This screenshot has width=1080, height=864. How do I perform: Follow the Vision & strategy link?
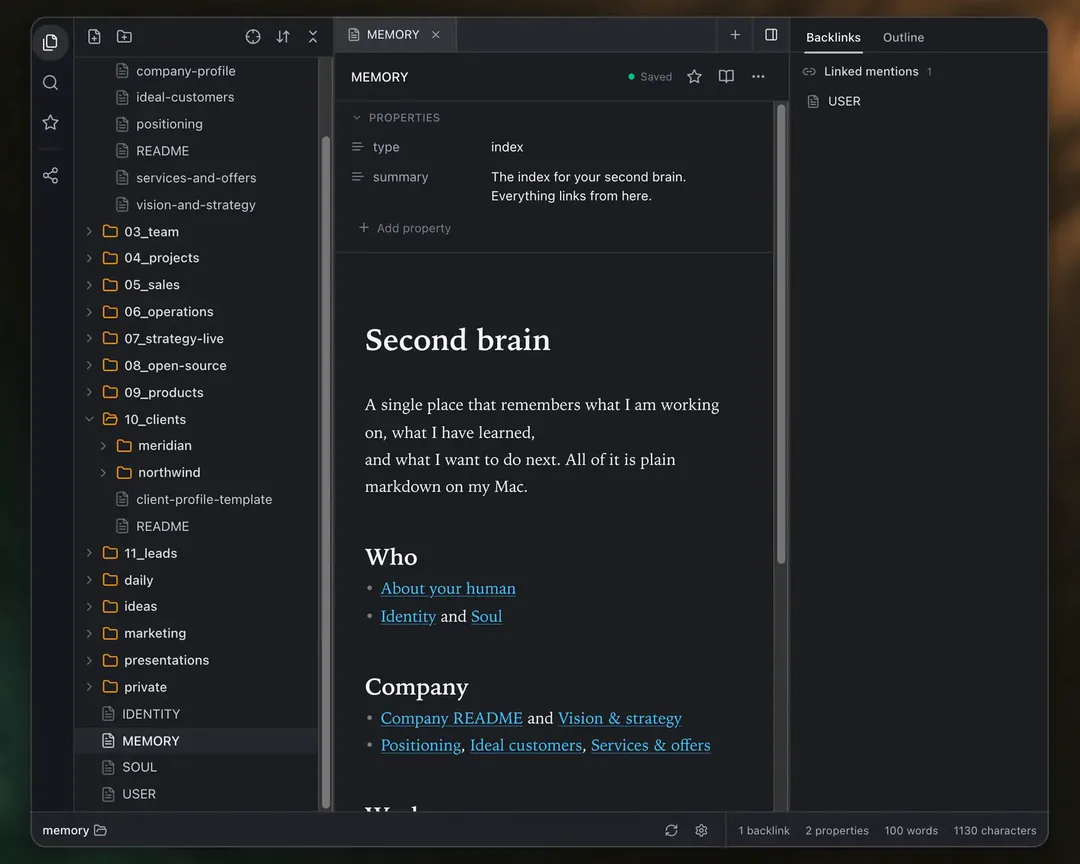[x=620, y=718]
